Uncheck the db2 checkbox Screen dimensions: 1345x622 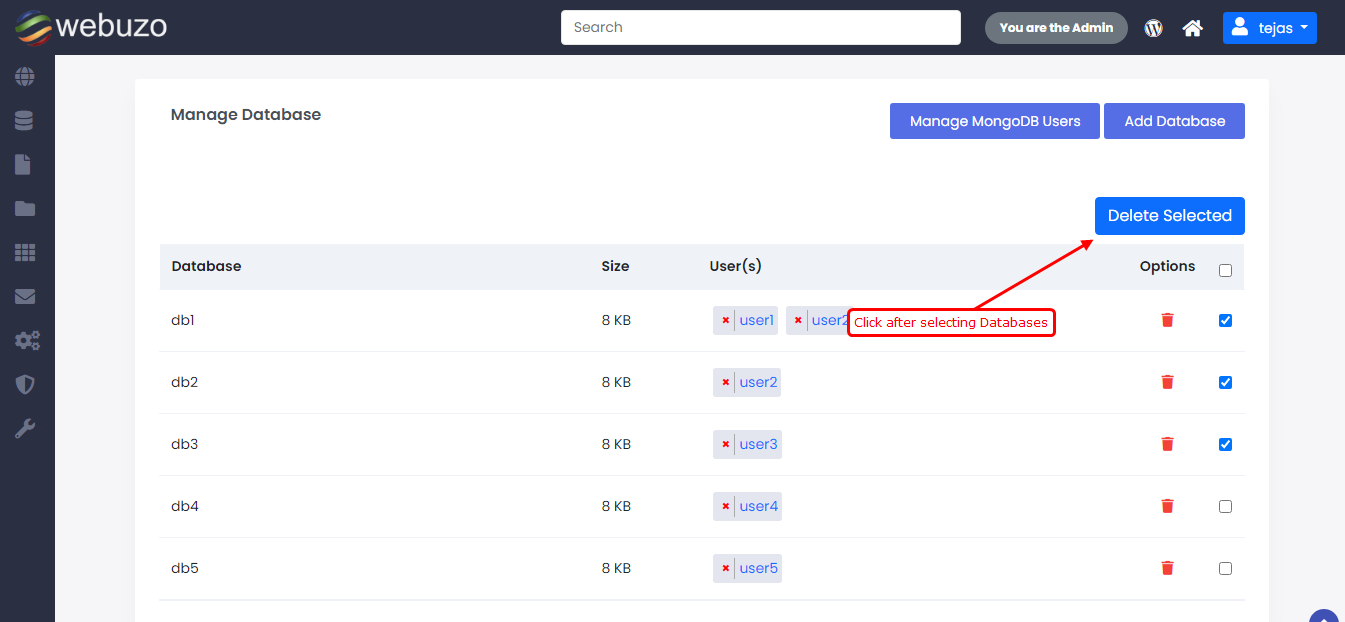click(1225, 383)
